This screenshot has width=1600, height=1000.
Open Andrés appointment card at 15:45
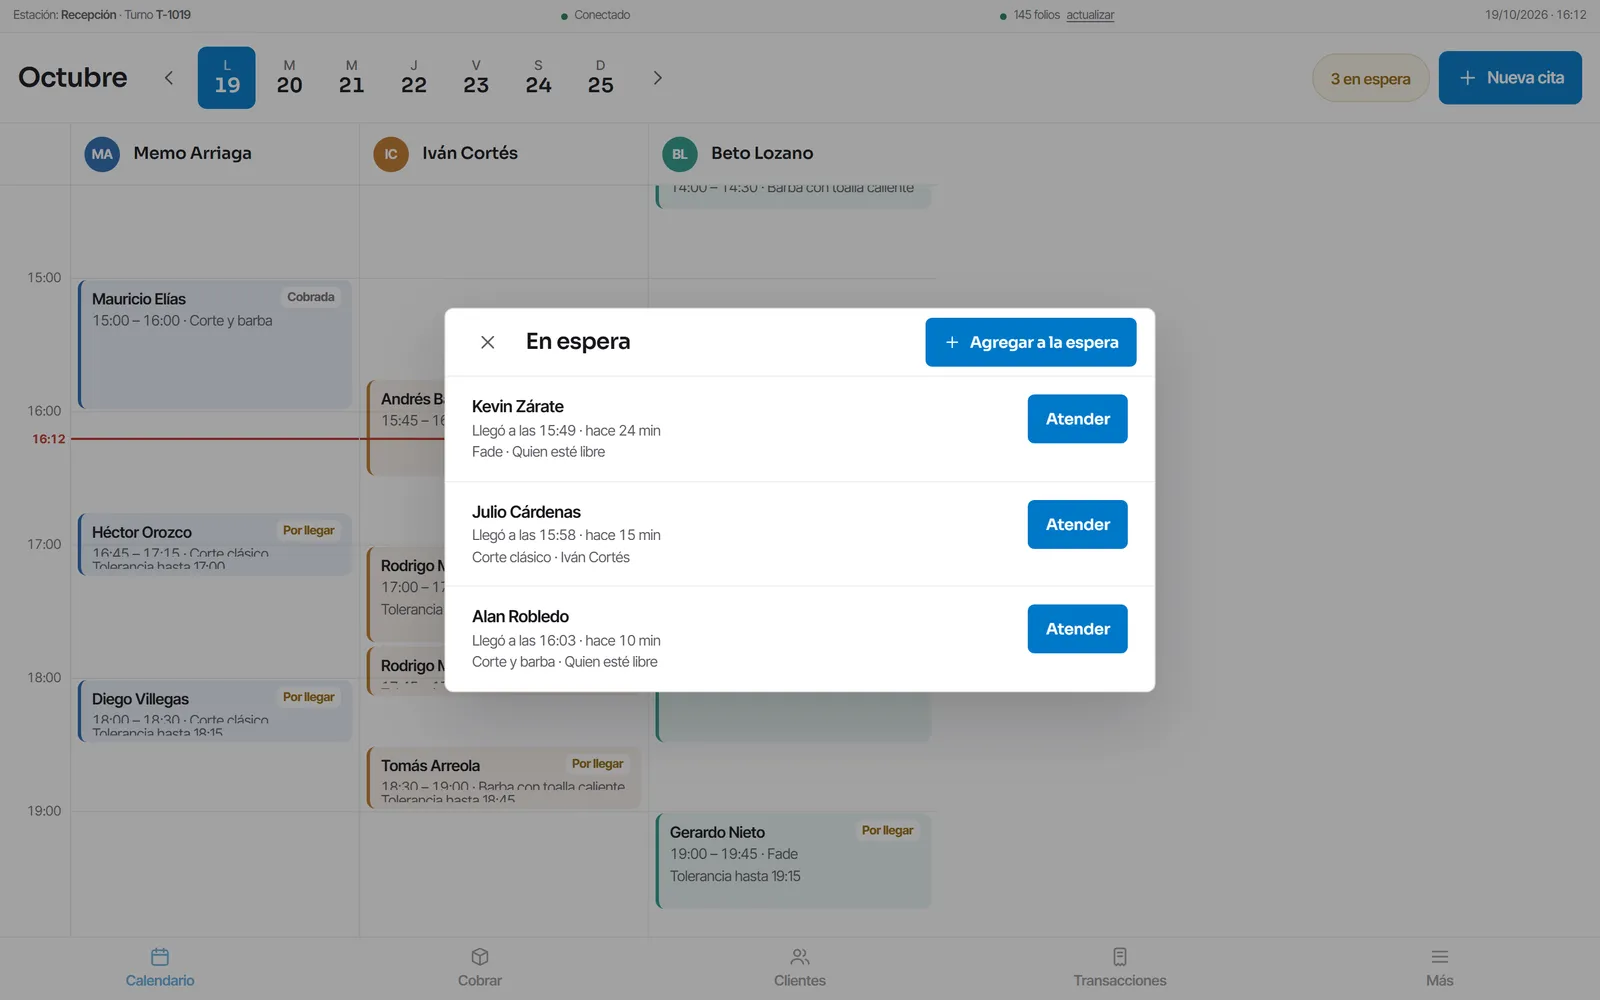406,427
